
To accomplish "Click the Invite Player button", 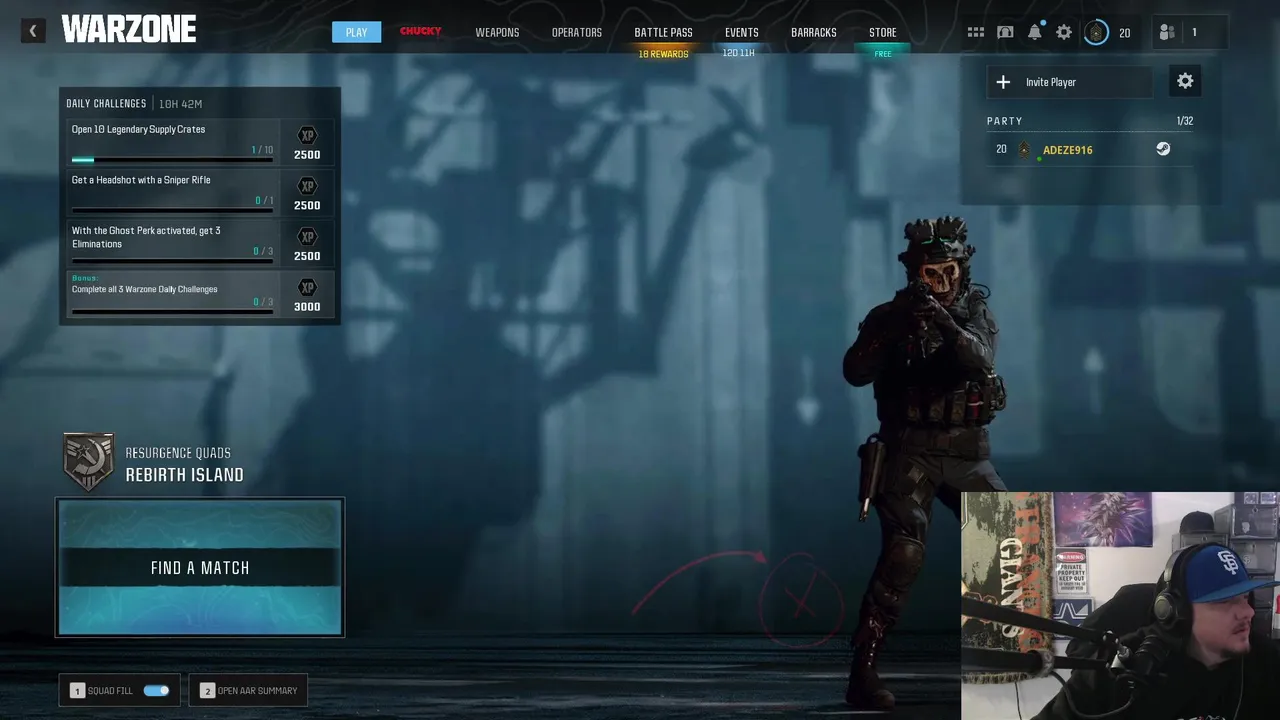I will [1070, 82].
